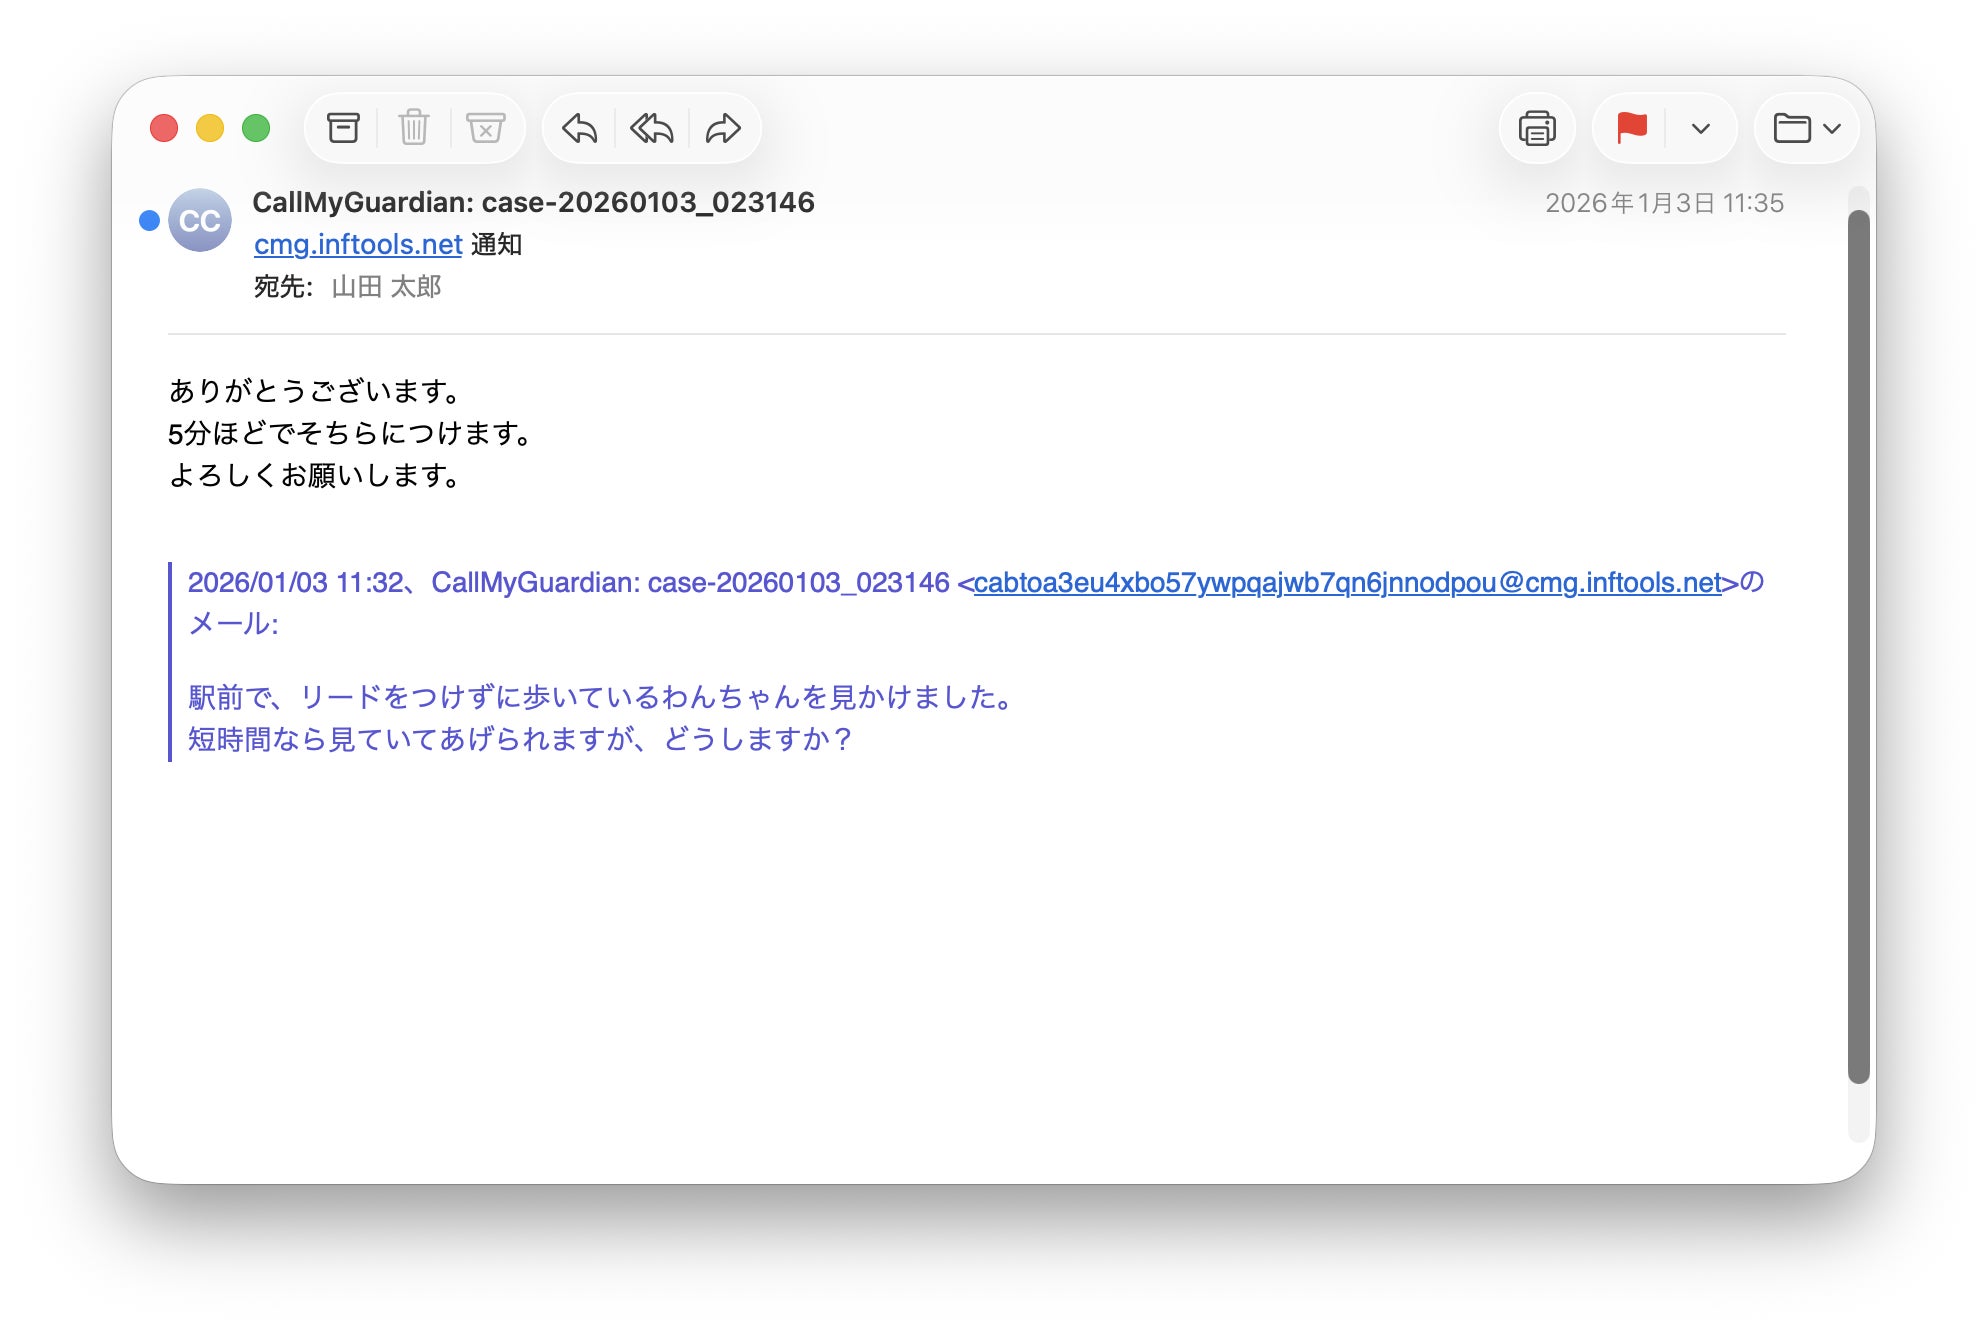This screenshot has width=1988, height=1332.
Task: Click the yellow minimize window button
Action: pos(210,128)
